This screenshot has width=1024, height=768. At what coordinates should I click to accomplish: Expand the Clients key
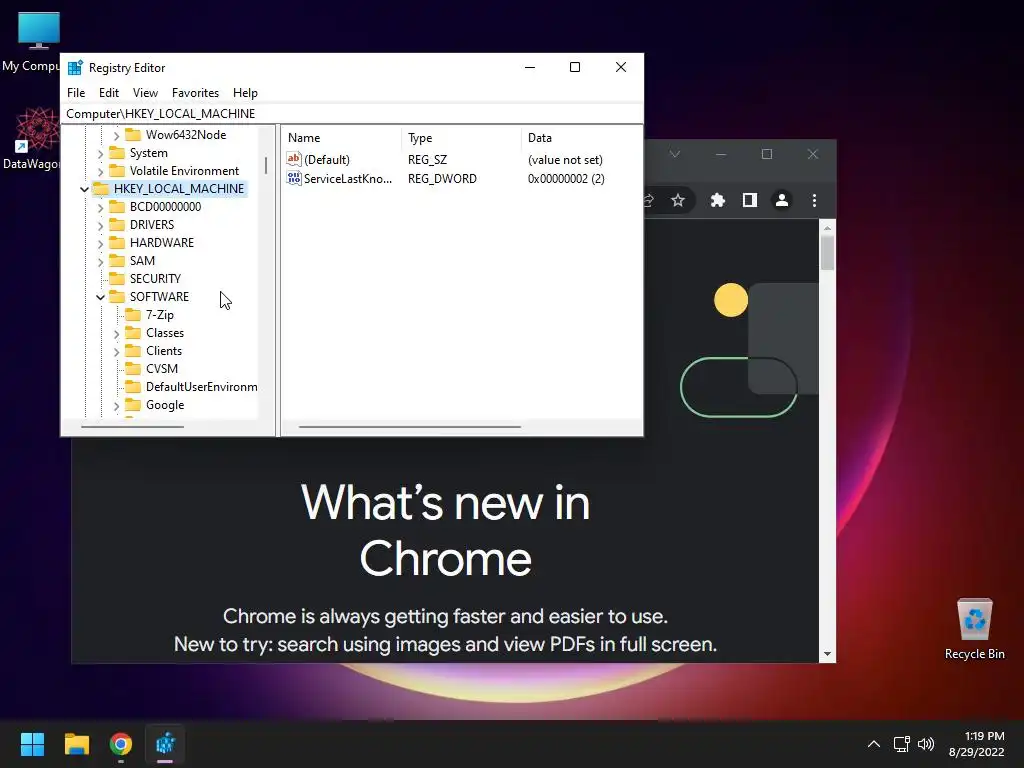116,351
